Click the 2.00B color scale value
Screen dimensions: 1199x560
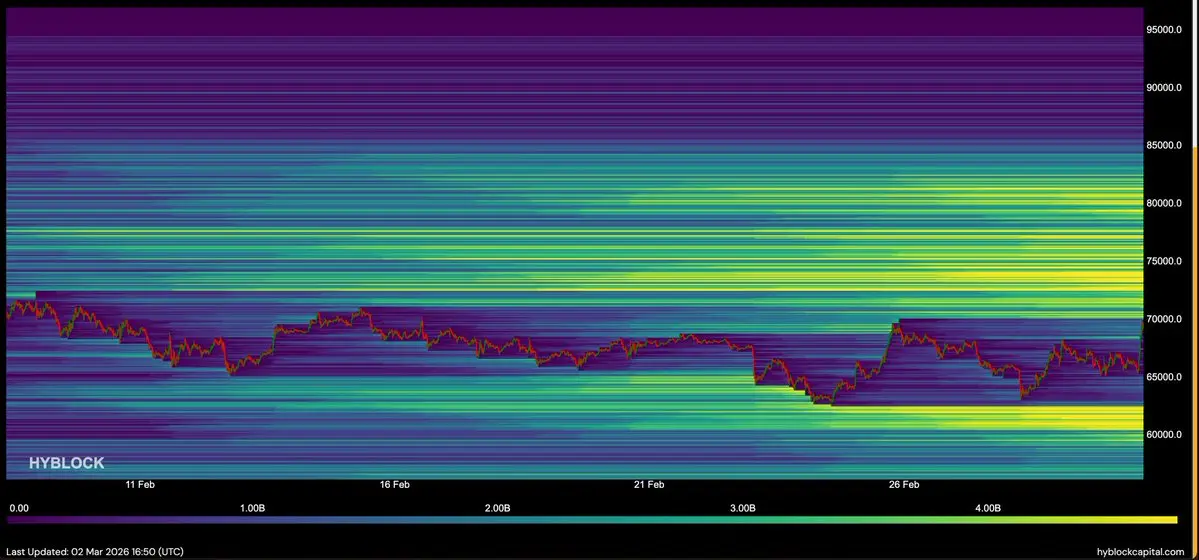pyautogui.click(x=497, y=508)
